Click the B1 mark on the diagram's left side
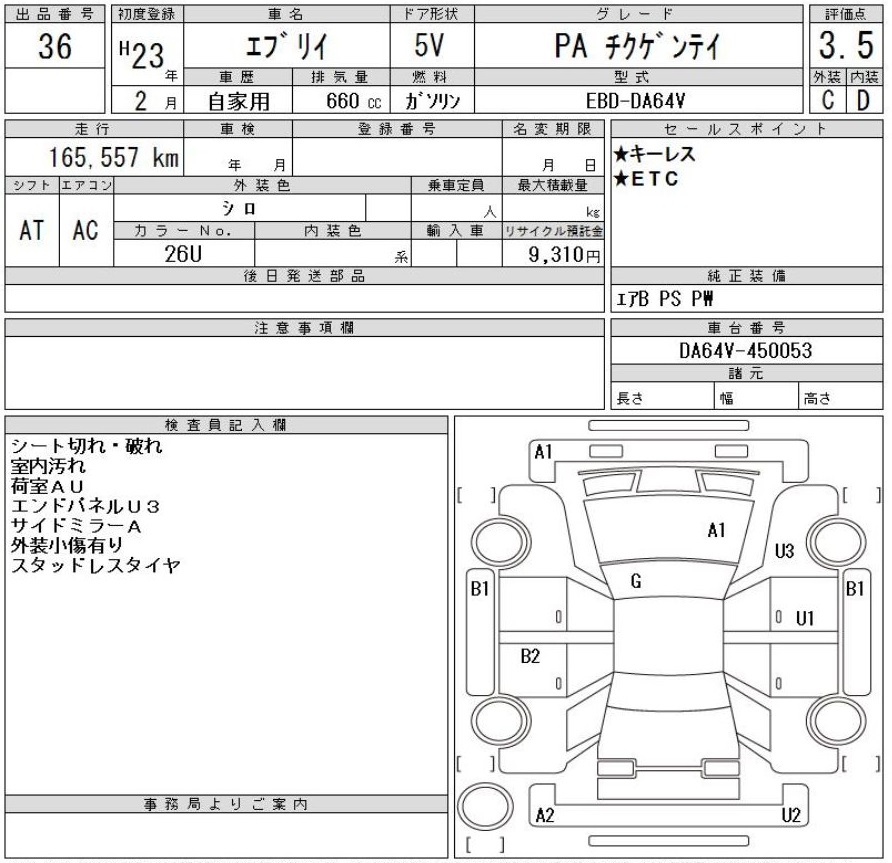 click(480, 589)
